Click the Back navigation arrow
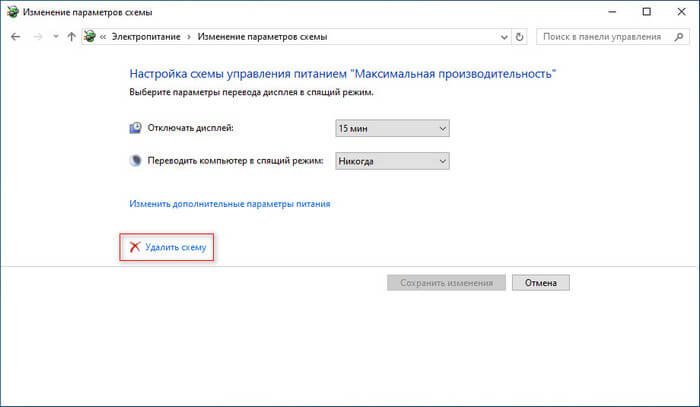Image resolution: width=700 pixels, height=407 pixels. click(16, 36)
